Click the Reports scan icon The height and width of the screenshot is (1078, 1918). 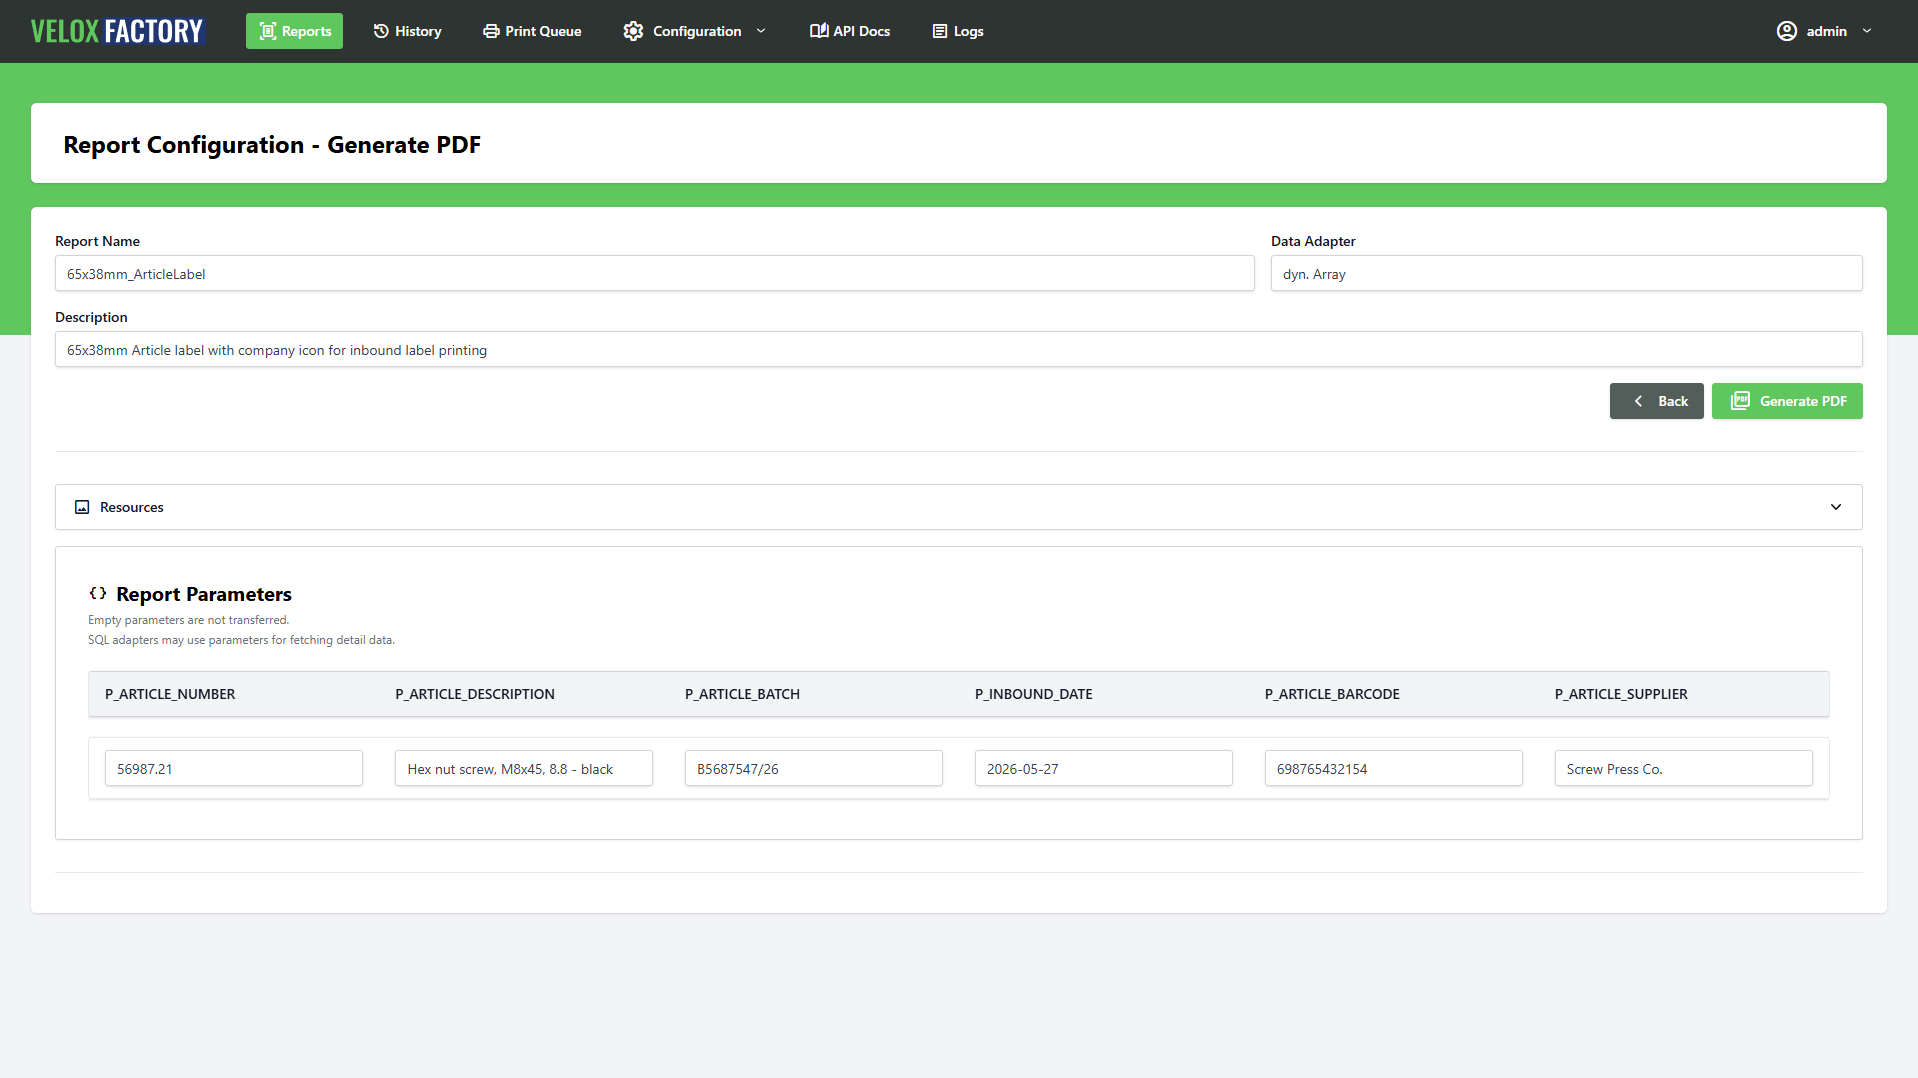(267, 31)
